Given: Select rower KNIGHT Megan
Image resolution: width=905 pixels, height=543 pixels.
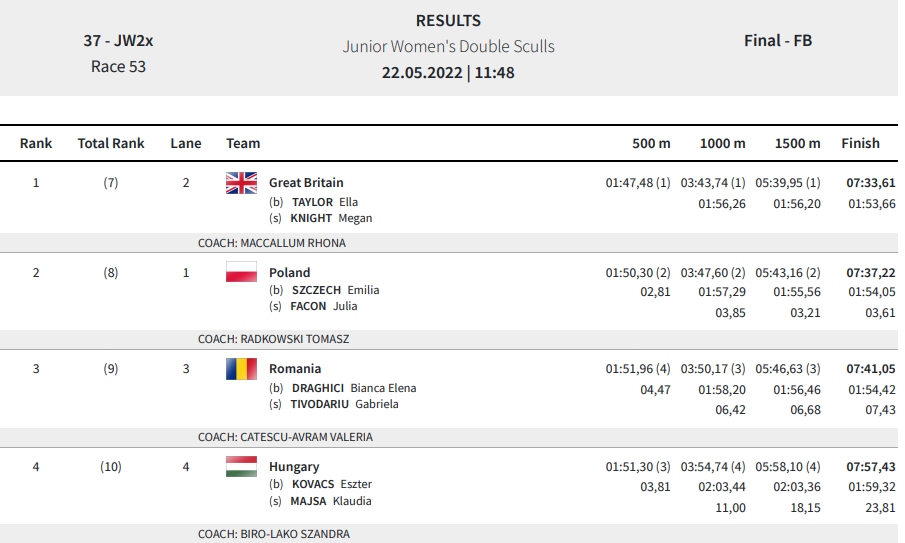Looking at the screenshot, I should pyautogui.click(x=331, y=218).
